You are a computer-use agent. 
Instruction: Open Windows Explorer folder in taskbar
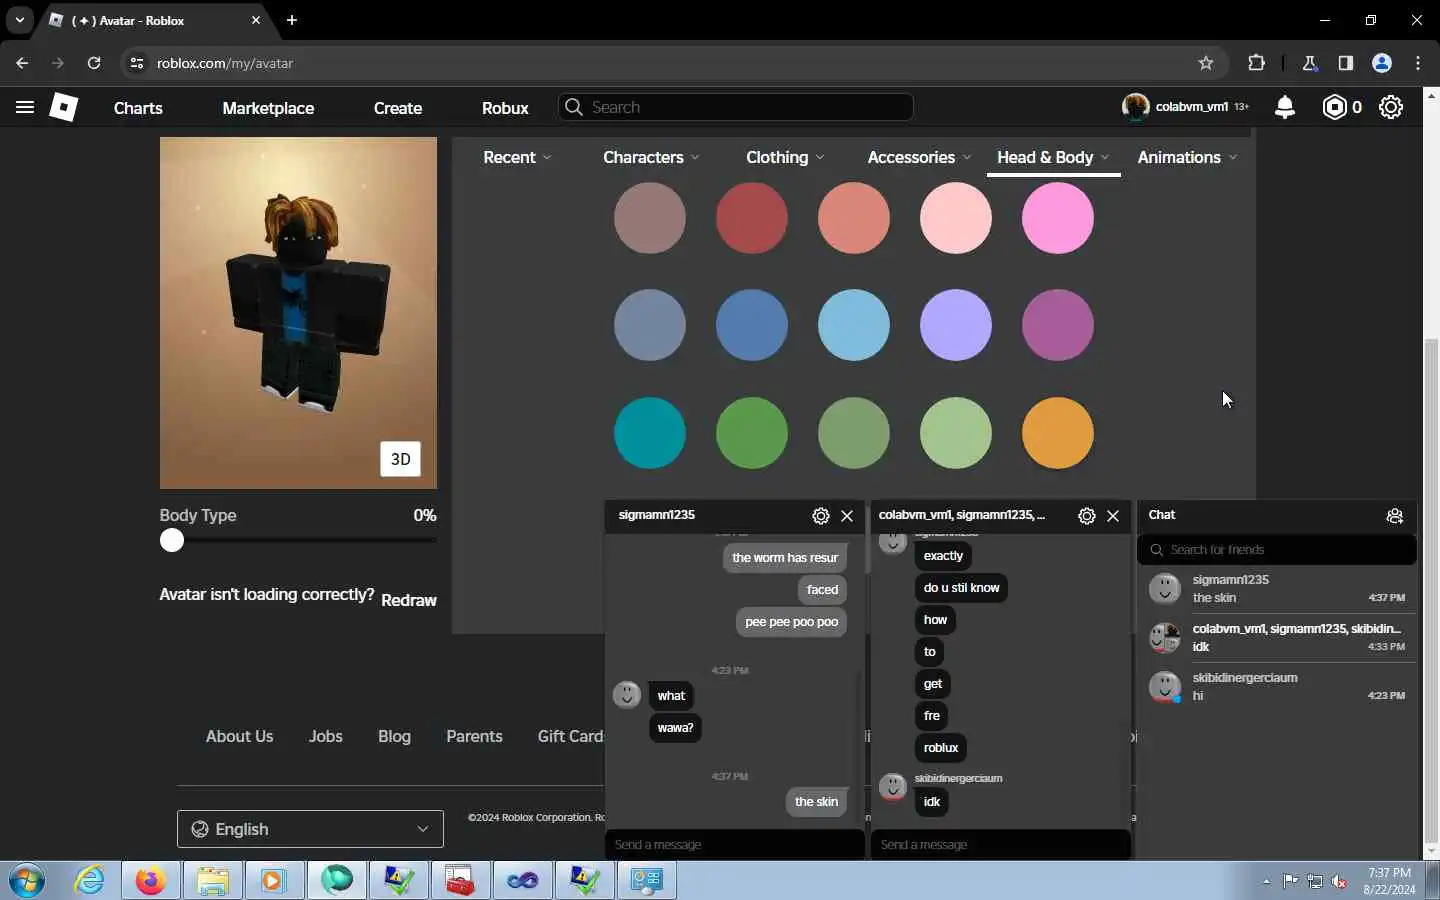(213, 881)
